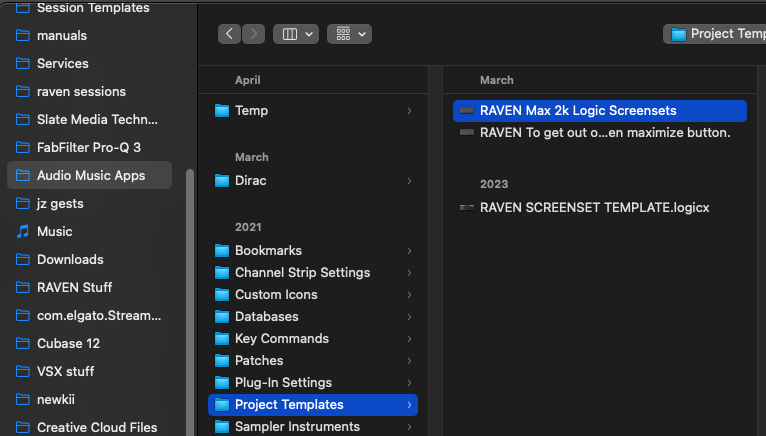The width and height of the screenshot is (766, 436).
Task: Expand Bookmarks via its chevron
Action: 409,251
